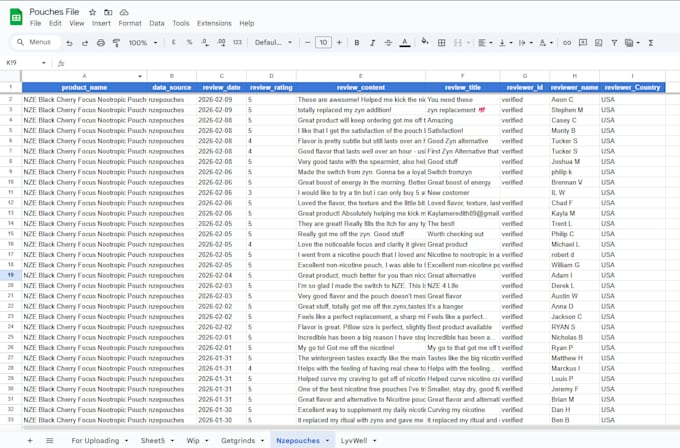
Task: Open the Format menu
Action: [x=130, y=23]
